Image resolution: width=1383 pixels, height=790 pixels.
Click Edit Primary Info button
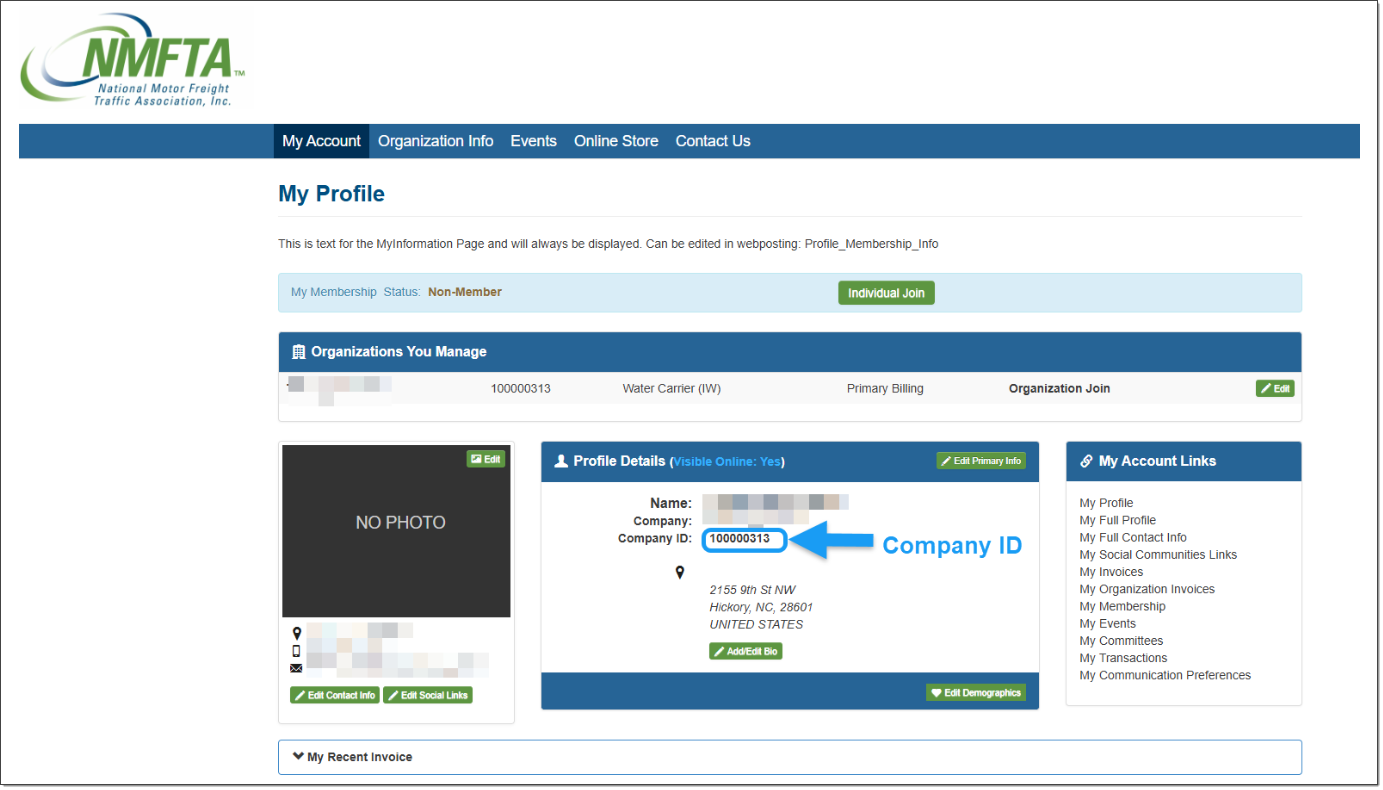click(x=981, y=461)
